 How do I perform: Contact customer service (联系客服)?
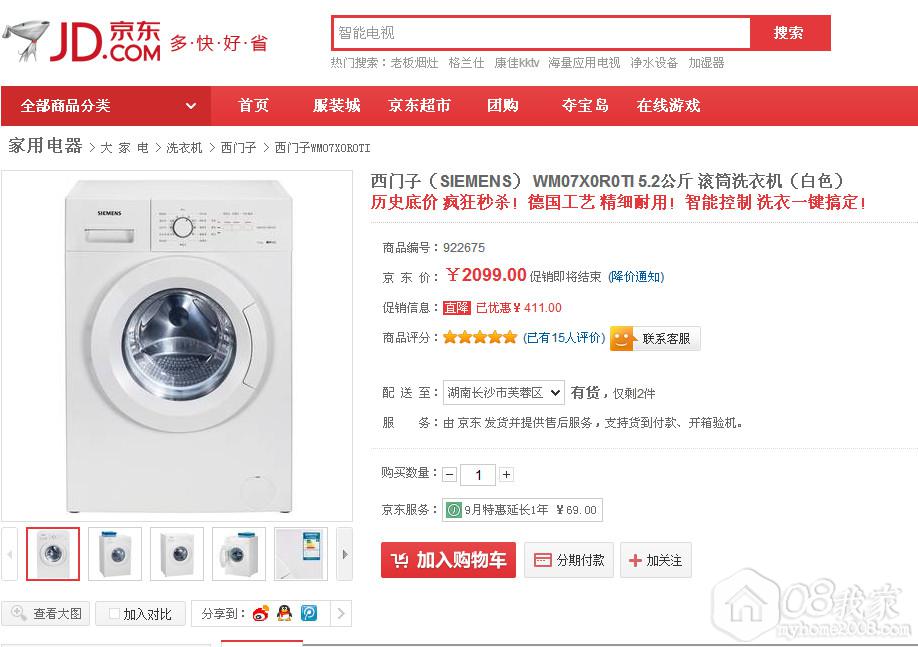655,338
